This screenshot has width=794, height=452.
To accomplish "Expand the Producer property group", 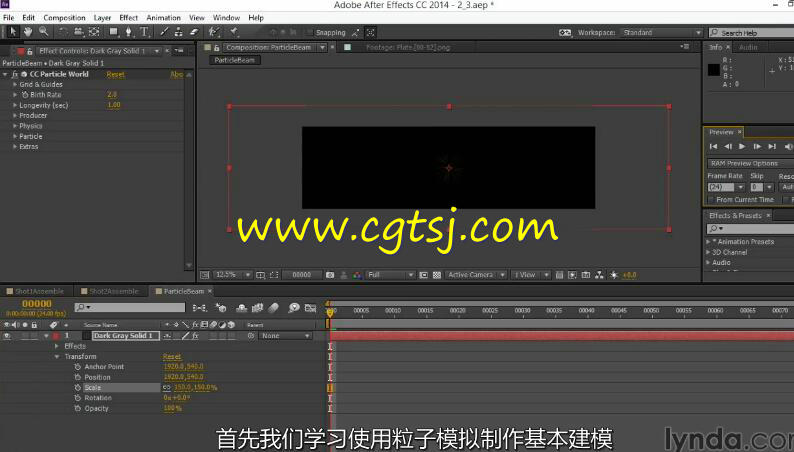I will 15,115.
